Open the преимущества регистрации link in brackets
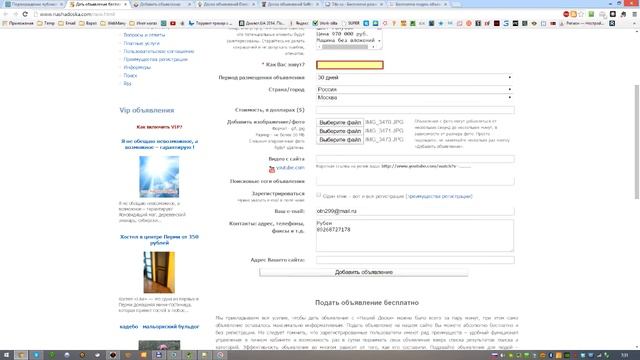This screenshot has width=640, height=360. pyautogui.click(x=439, y=196)
